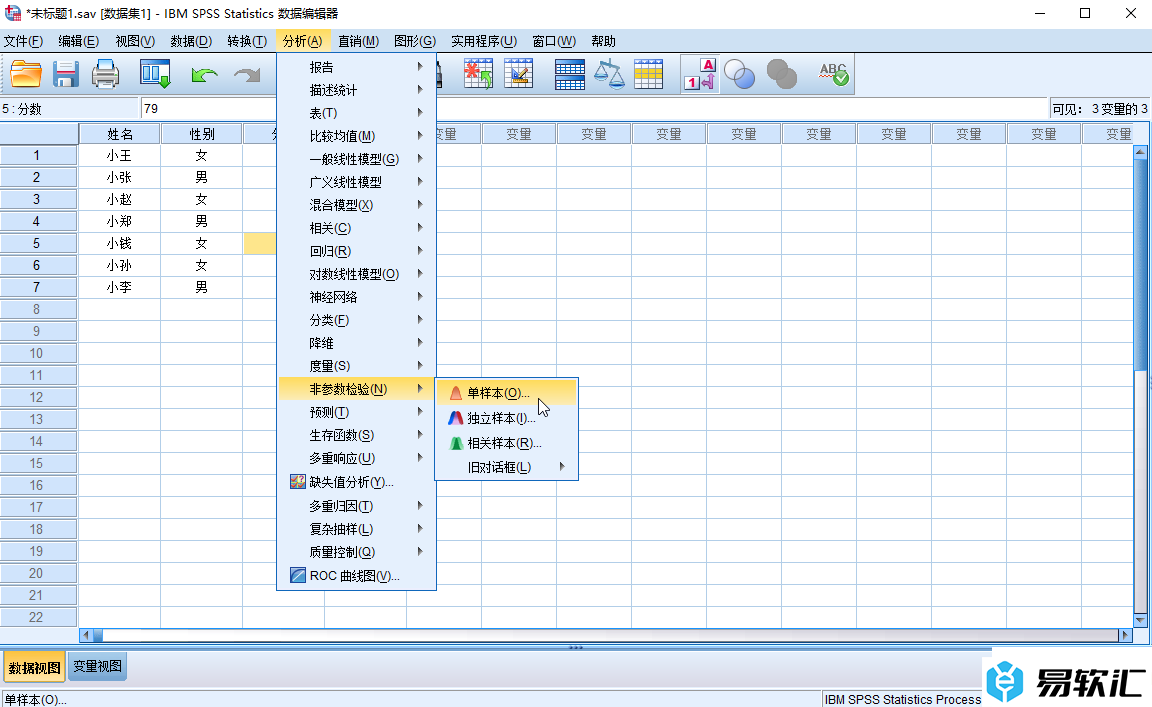
Task: Open the 编辑(E) menu
Action: coord(79,41)
